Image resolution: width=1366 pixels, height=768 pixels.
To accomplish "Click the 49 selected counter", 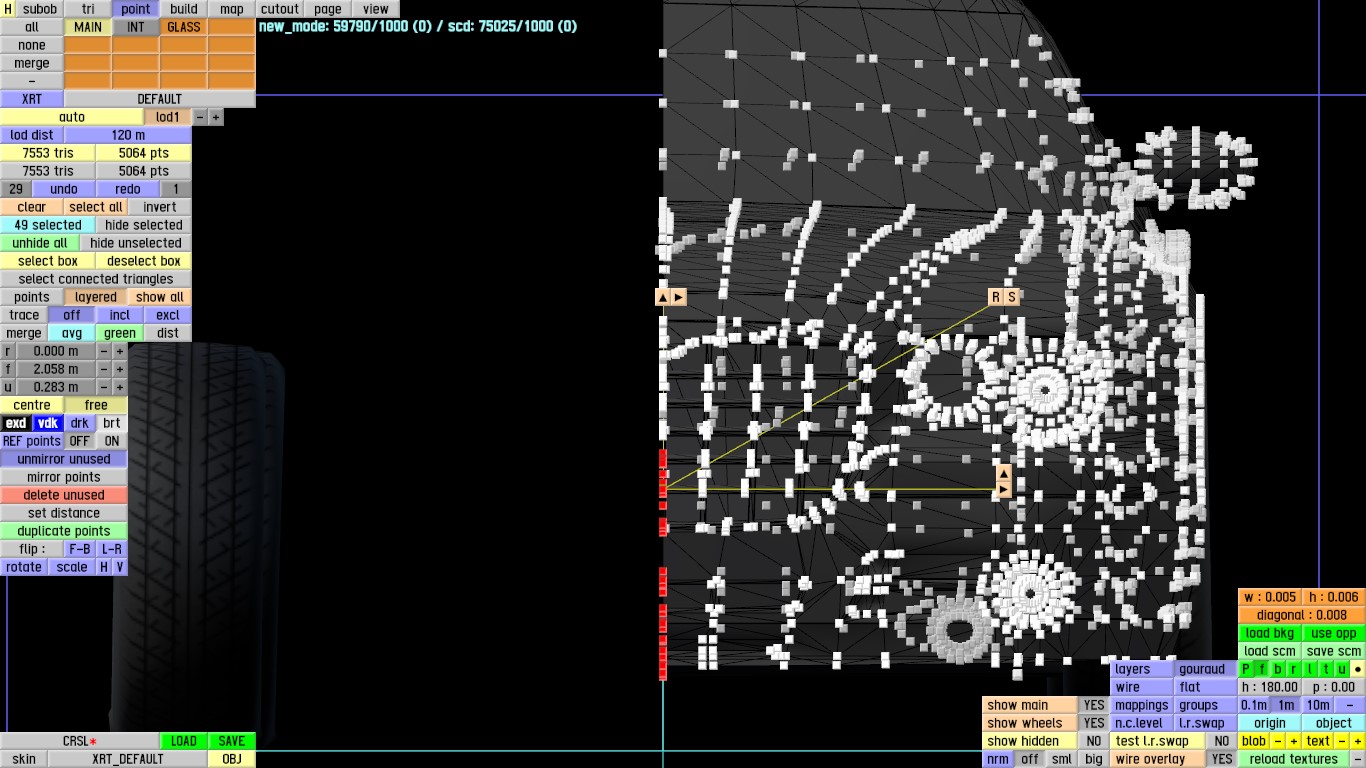I will 48,225.
